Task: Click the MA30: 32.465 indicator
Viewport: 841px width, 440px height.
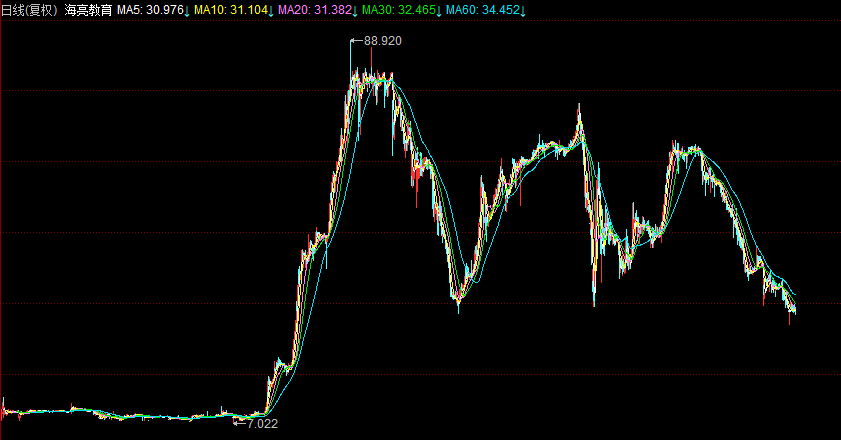Action: [x=399, y=10]
